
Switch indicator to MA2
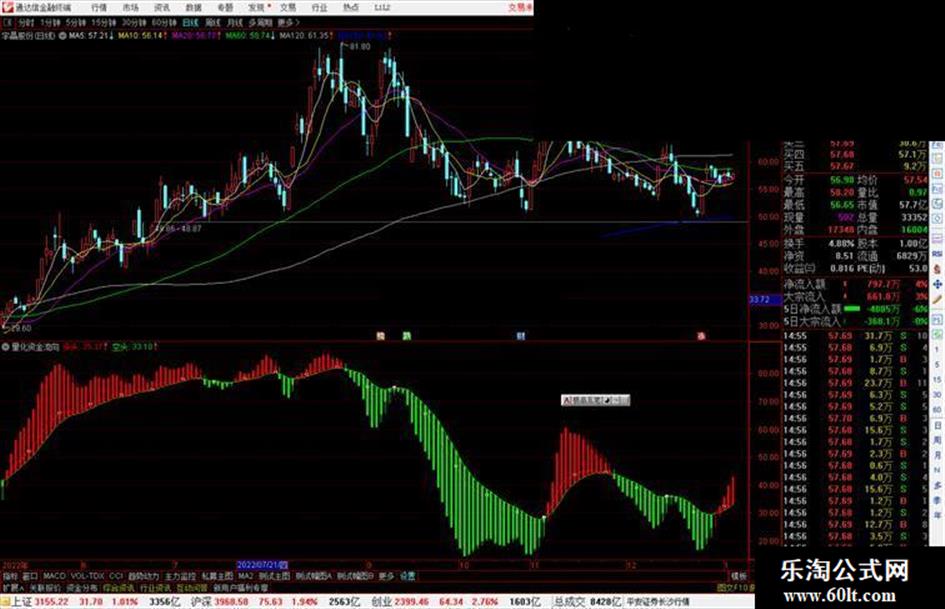(x=246, y=576)
